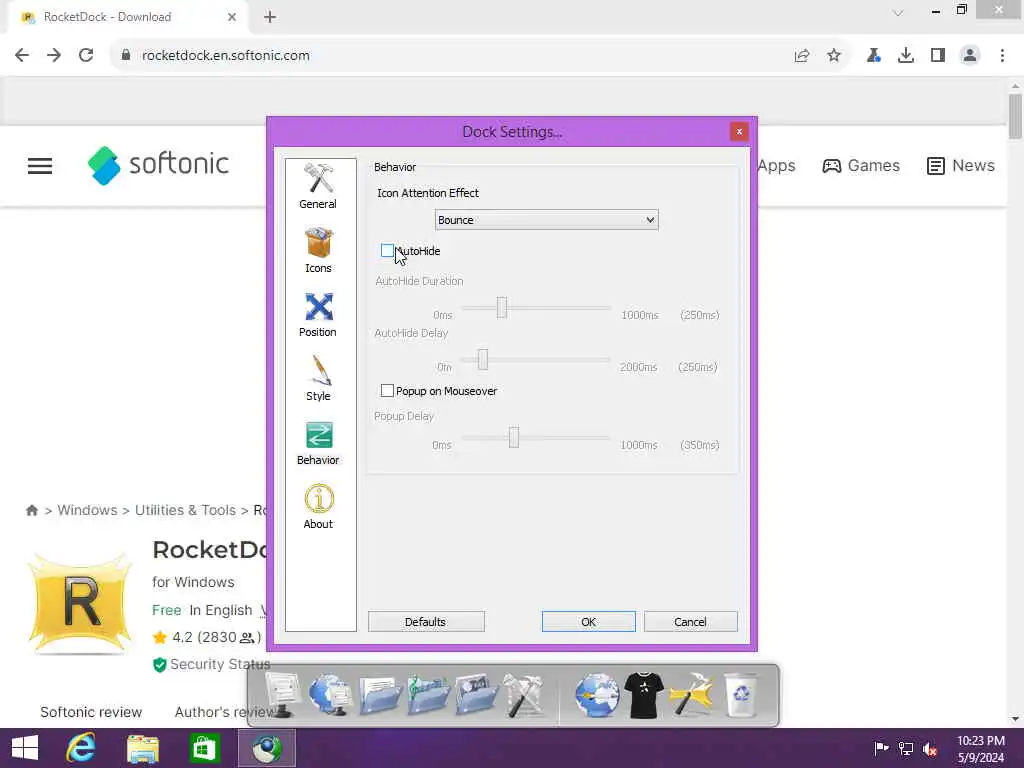1024x768 pixels.
Task: Click the RocketDock R app thumbnail
Action: 80,602
